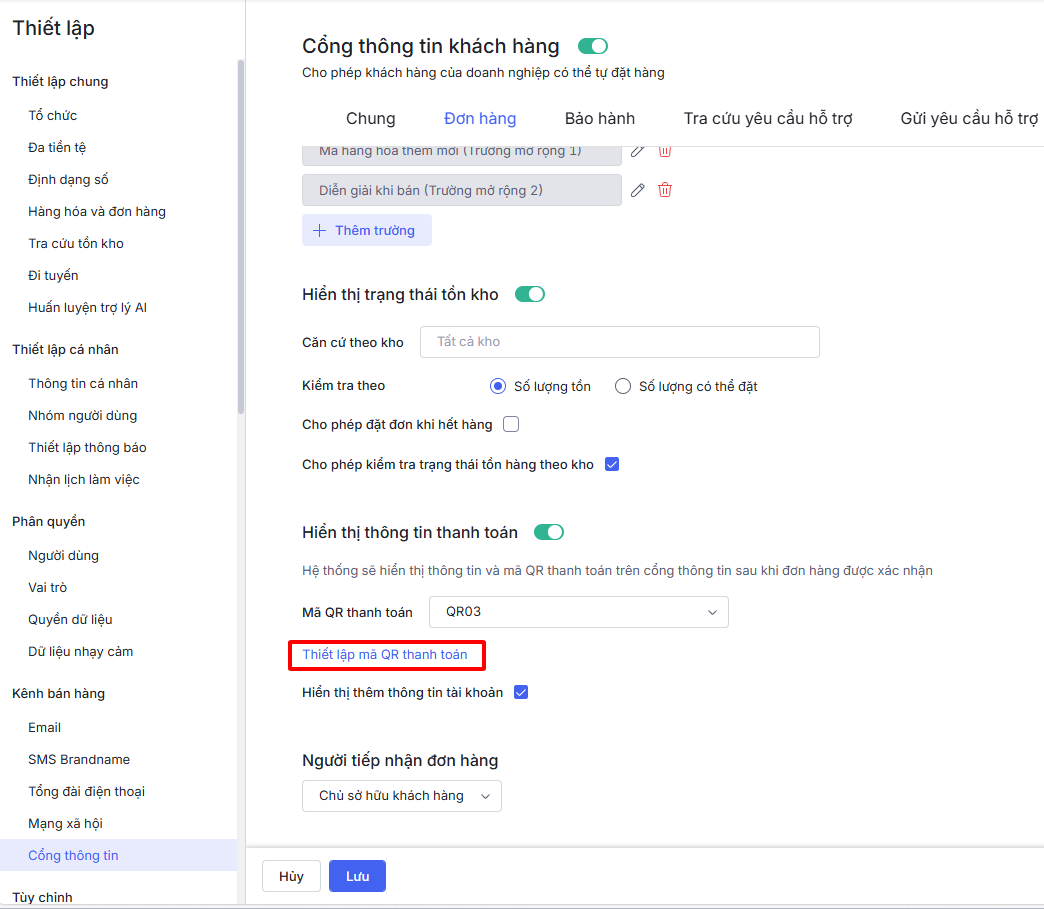Open Hàng hóa và đơn hàng settings

[x=97, y=212]
